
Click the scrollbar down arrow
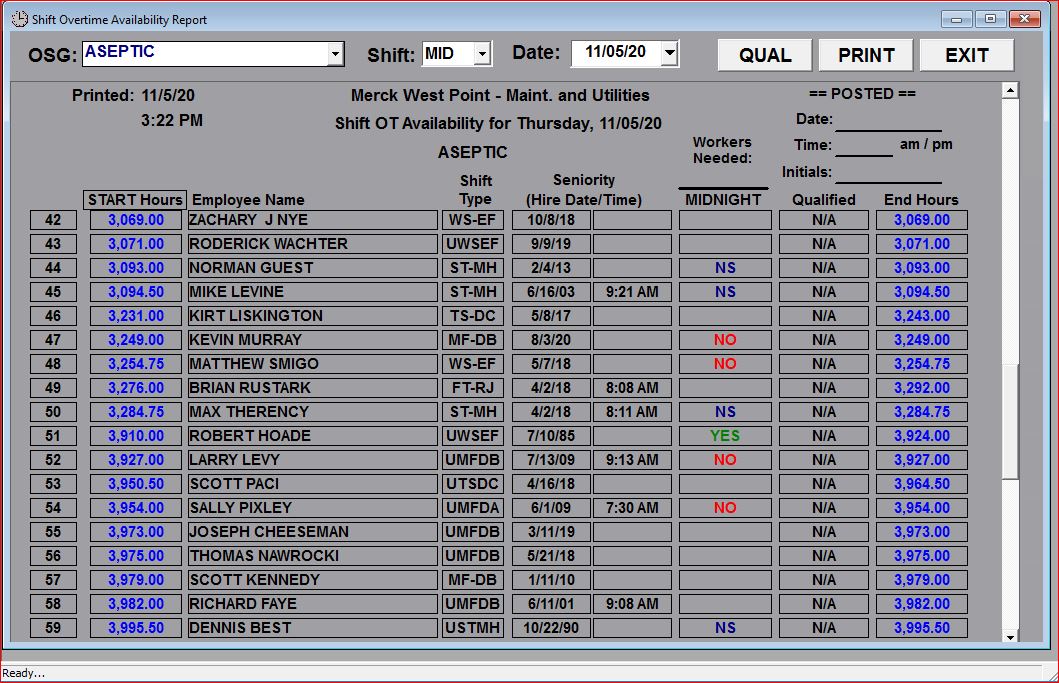coord(1010,636)
